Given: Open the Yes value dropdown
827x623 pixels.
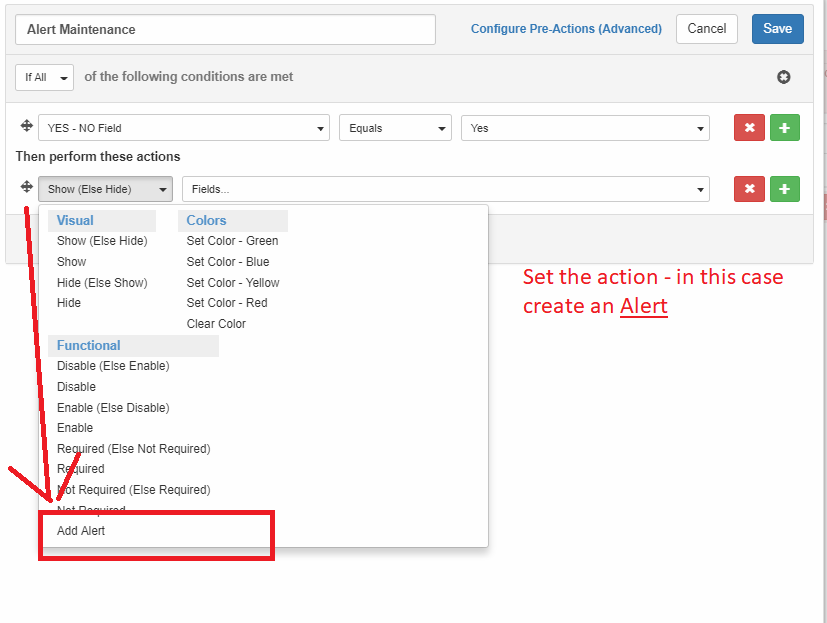Looking at the screenshot, I should pos(585,128).
